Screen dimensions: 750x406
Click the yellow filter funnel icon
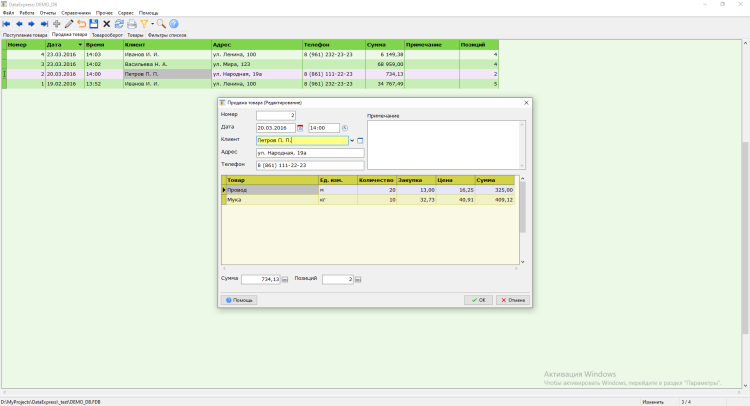(x=144, y=24)
